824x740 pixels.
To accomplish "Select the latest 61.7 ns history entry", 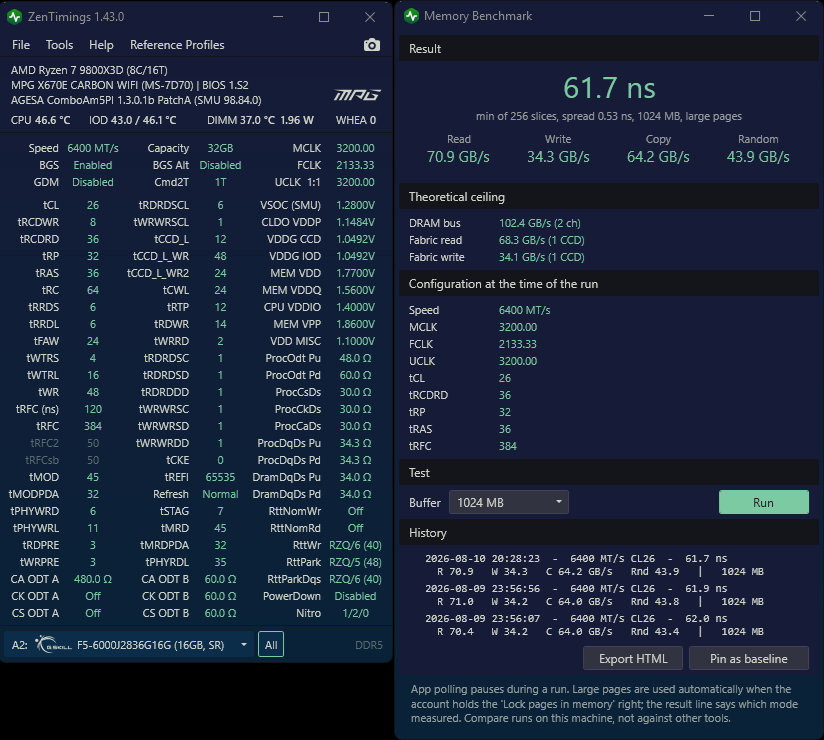I will click(594, 565).
